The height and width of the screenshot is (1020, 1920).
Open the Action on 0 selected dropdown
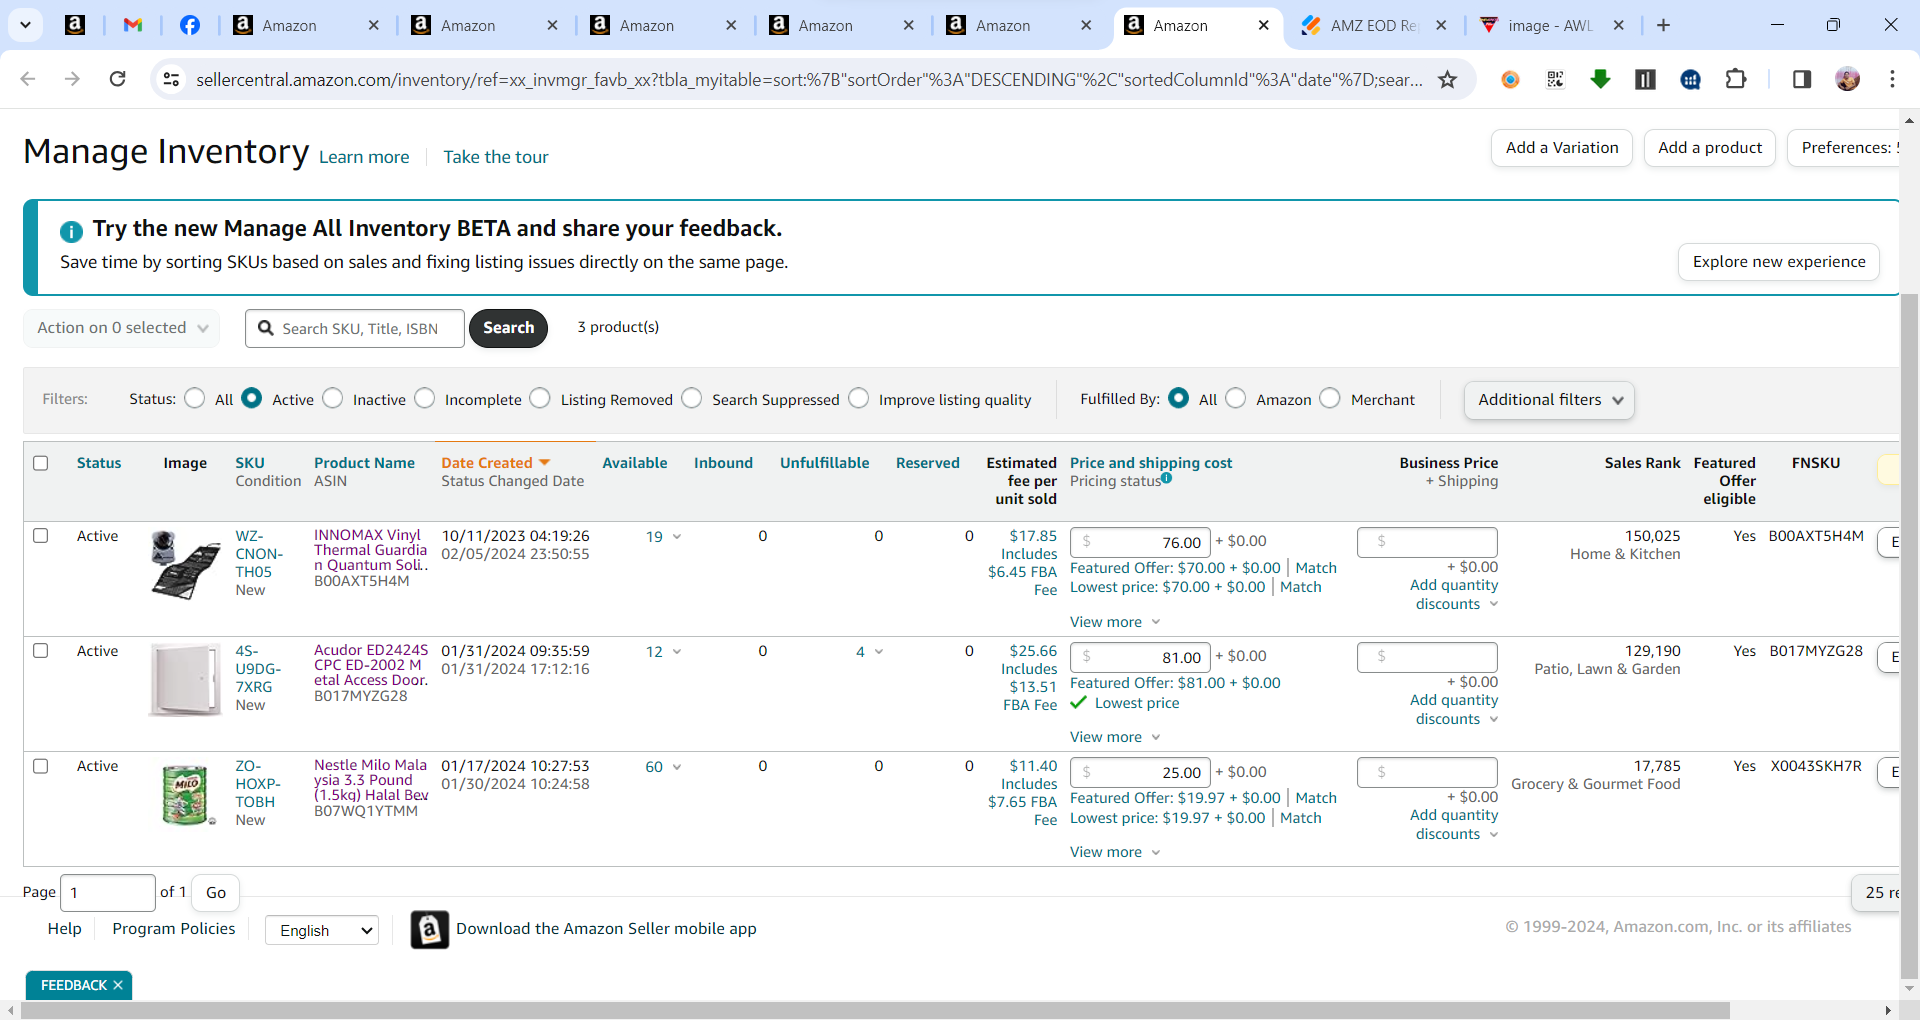pyautogui.click(x=122, y=328)
